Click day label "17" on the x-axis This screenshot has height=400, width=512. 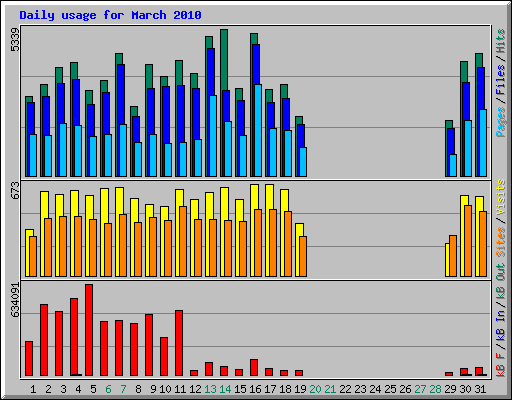pyautogui.click(x=270, y=389)
